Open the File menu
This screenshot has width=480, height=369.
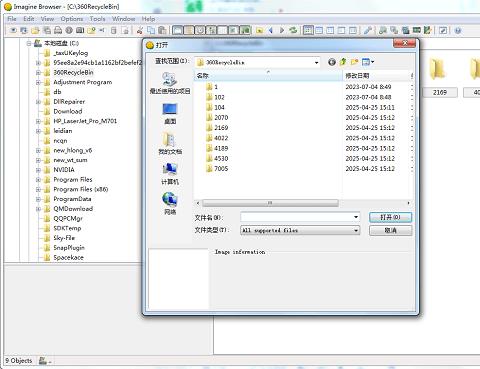tap(12, 19)
